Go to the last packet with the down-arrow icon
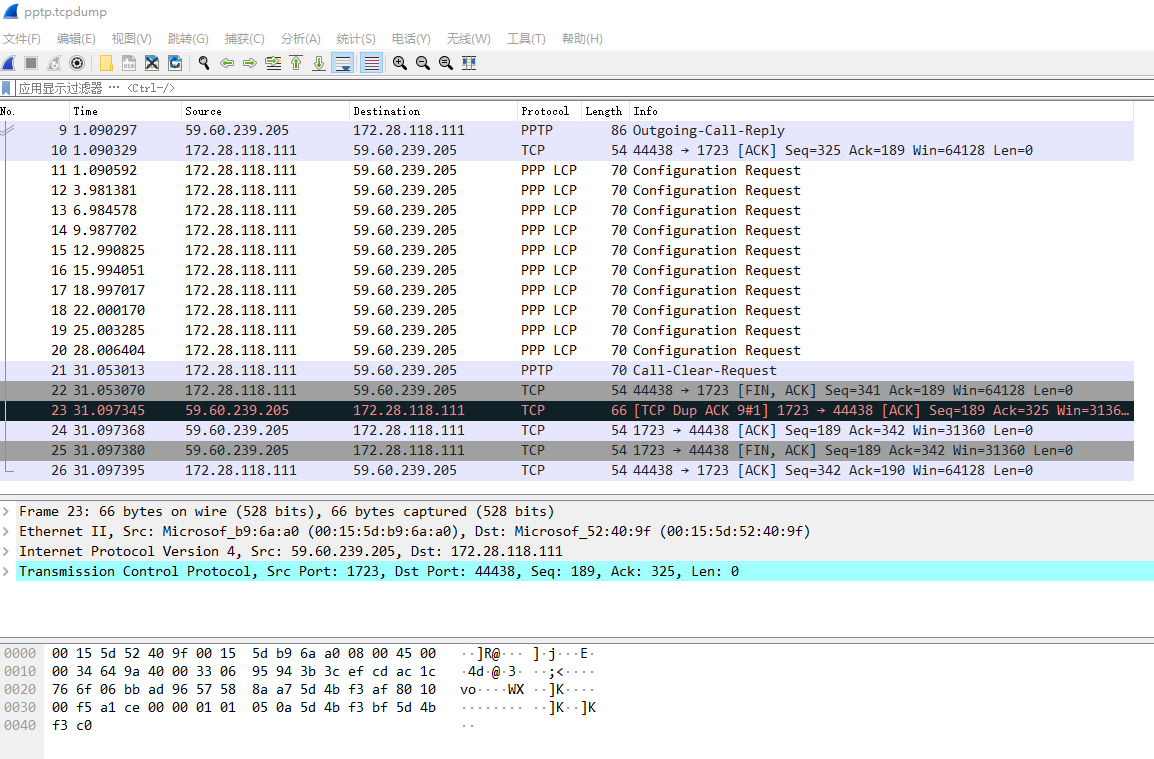Screen dimensions: 1154x759 click(318, 62)
